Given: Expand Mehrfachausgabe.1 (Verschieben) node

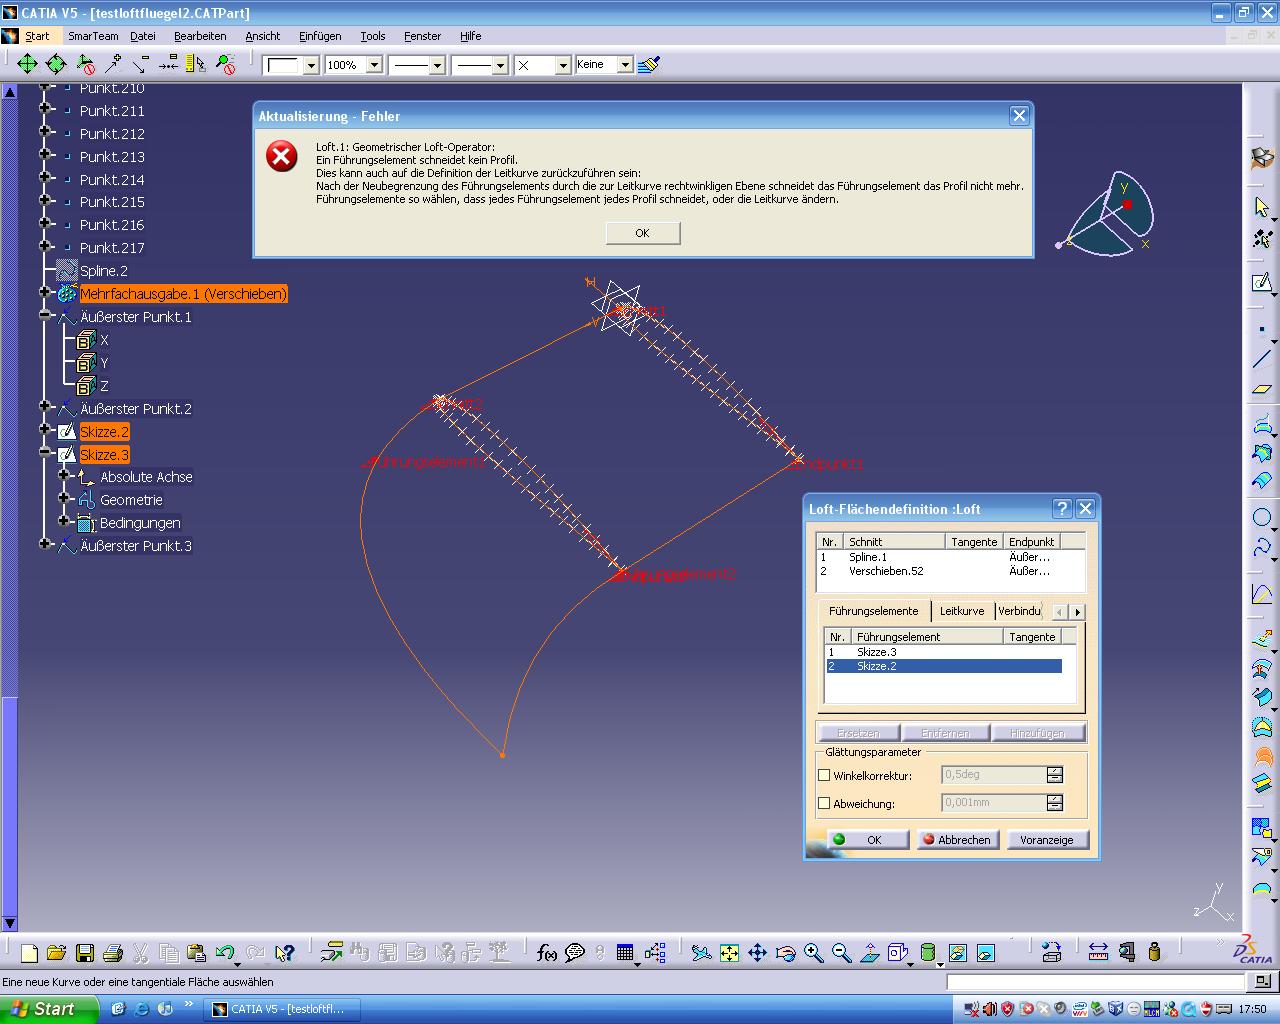Looking at the screenshot, I should coord(44,292).
